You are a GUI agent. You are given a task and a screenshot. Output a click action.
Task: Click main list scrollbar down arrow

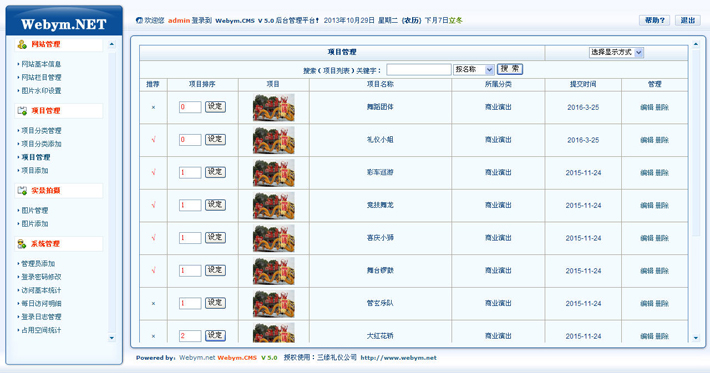point(696,338)
